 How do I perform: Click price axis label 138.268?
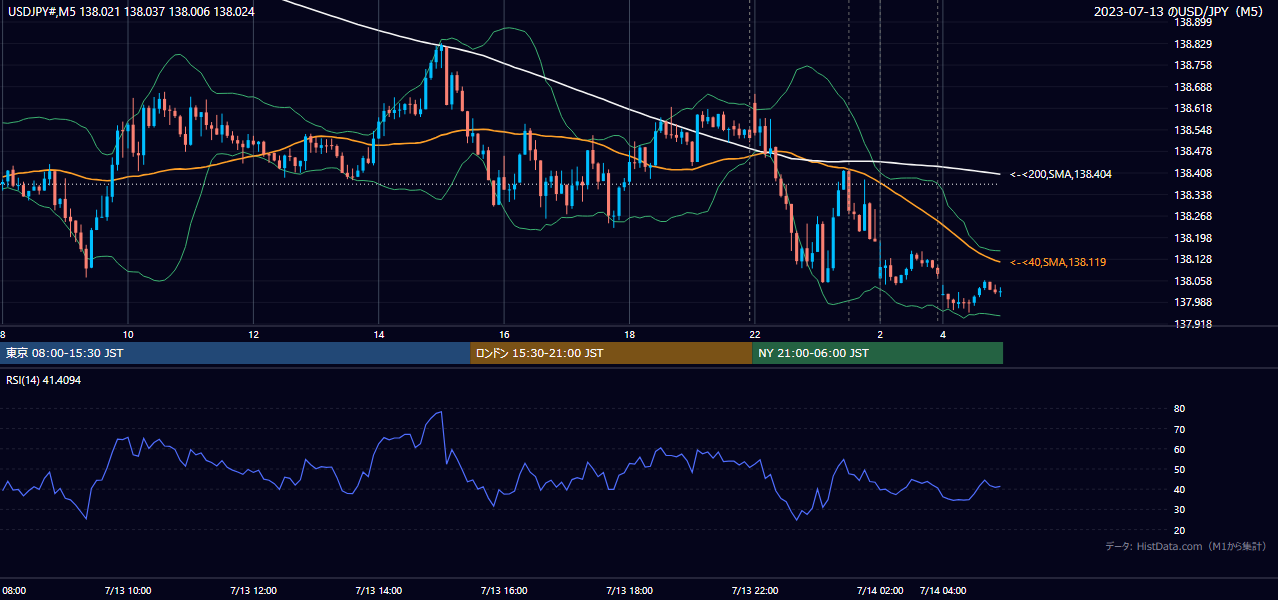(x=1193, y=216)
